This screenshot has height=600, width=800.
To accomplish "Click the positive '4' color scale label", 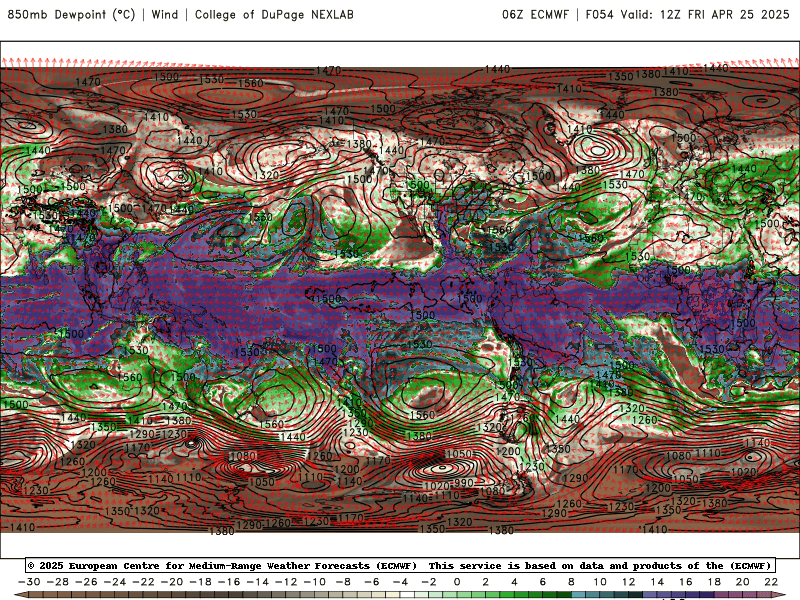I will [x=514, y=582].
